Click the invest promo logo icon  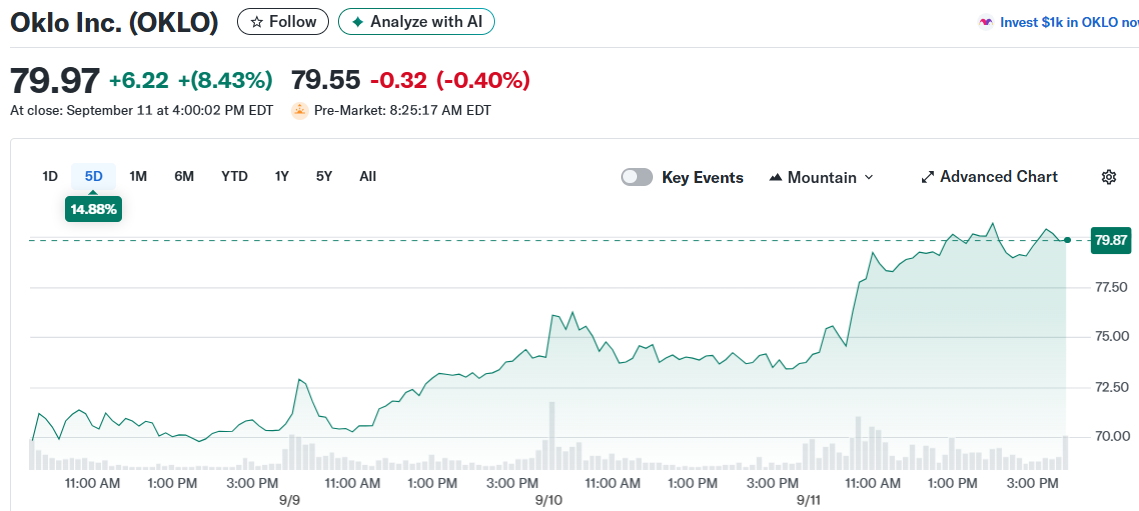point(986,23)
